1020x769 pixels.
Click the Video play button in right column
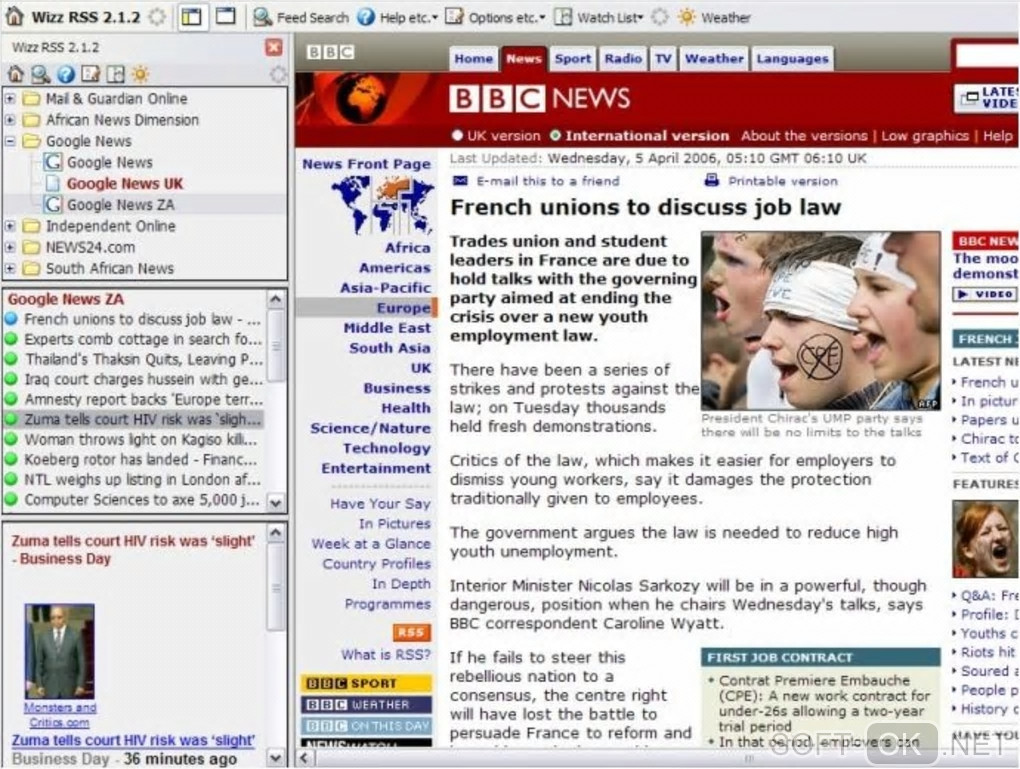point(984,294)
